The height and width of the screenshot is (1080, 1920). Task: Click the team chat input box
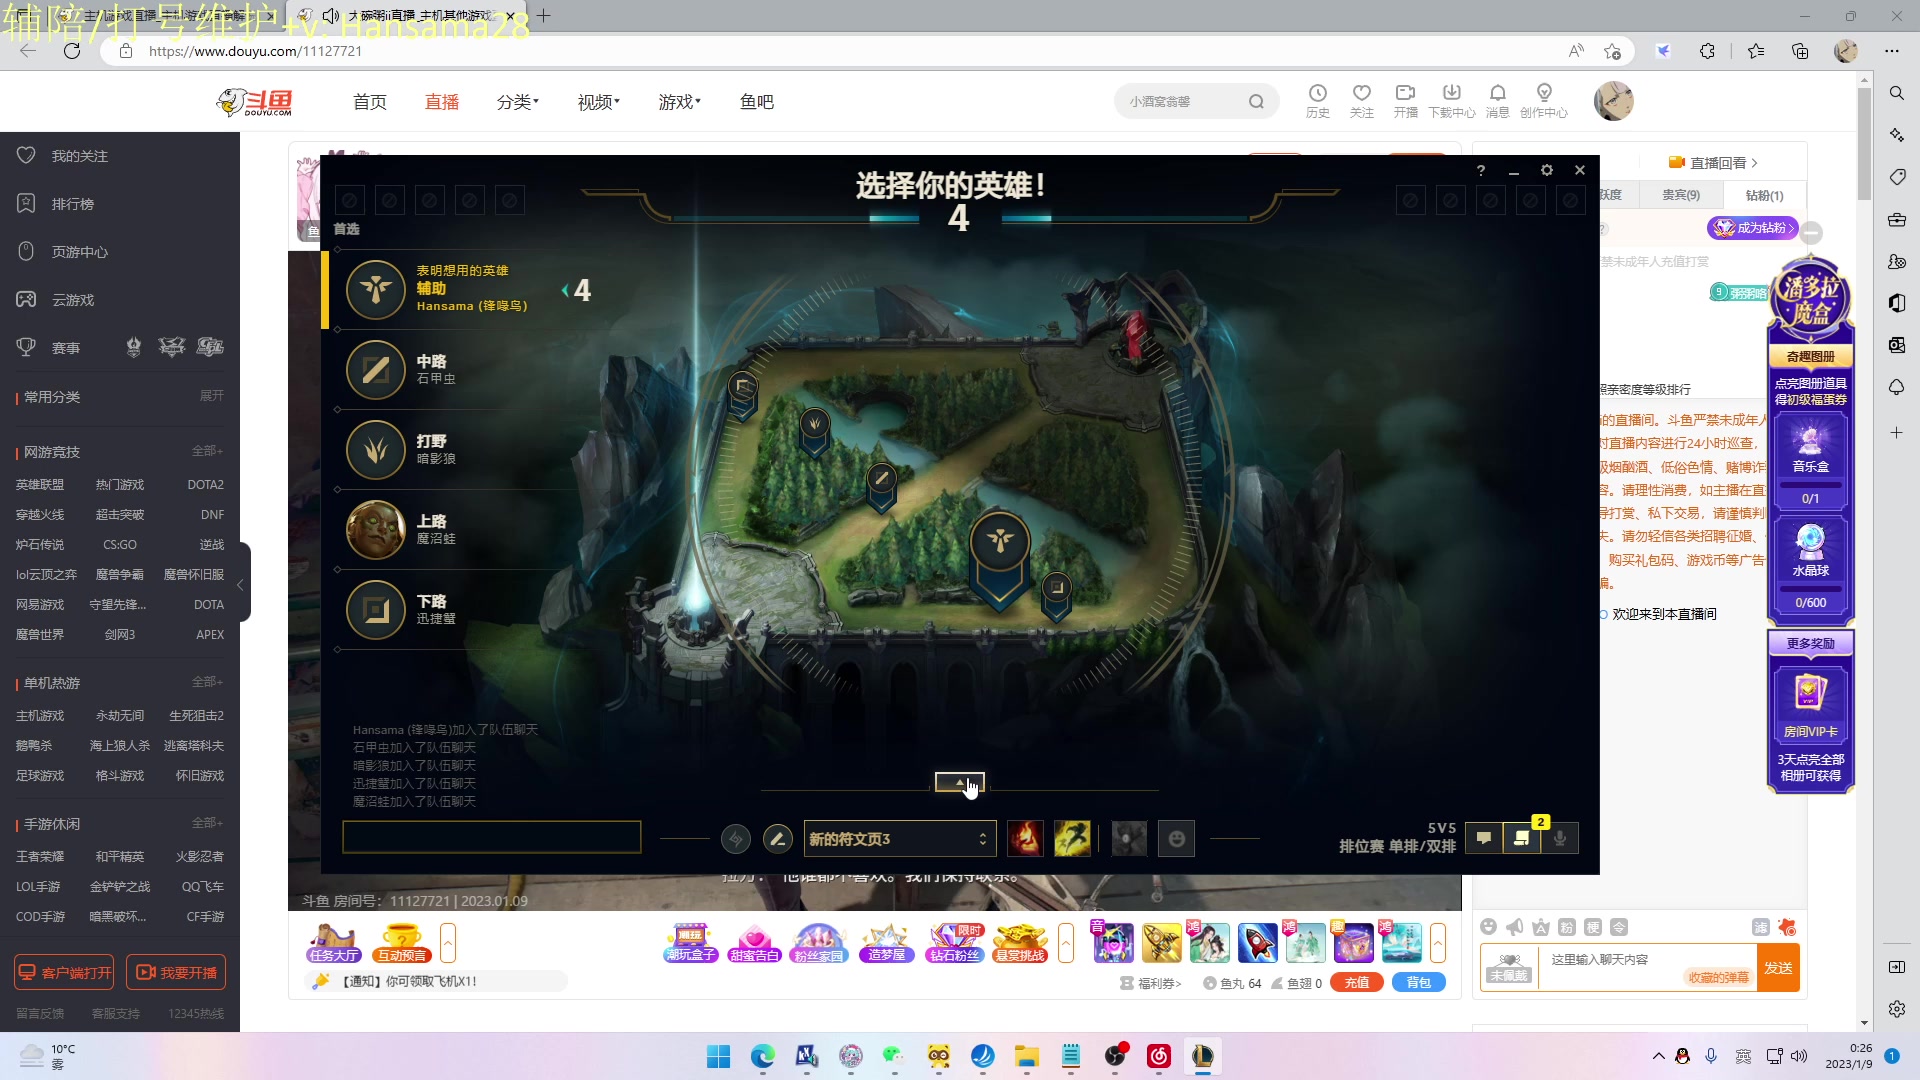492,838
